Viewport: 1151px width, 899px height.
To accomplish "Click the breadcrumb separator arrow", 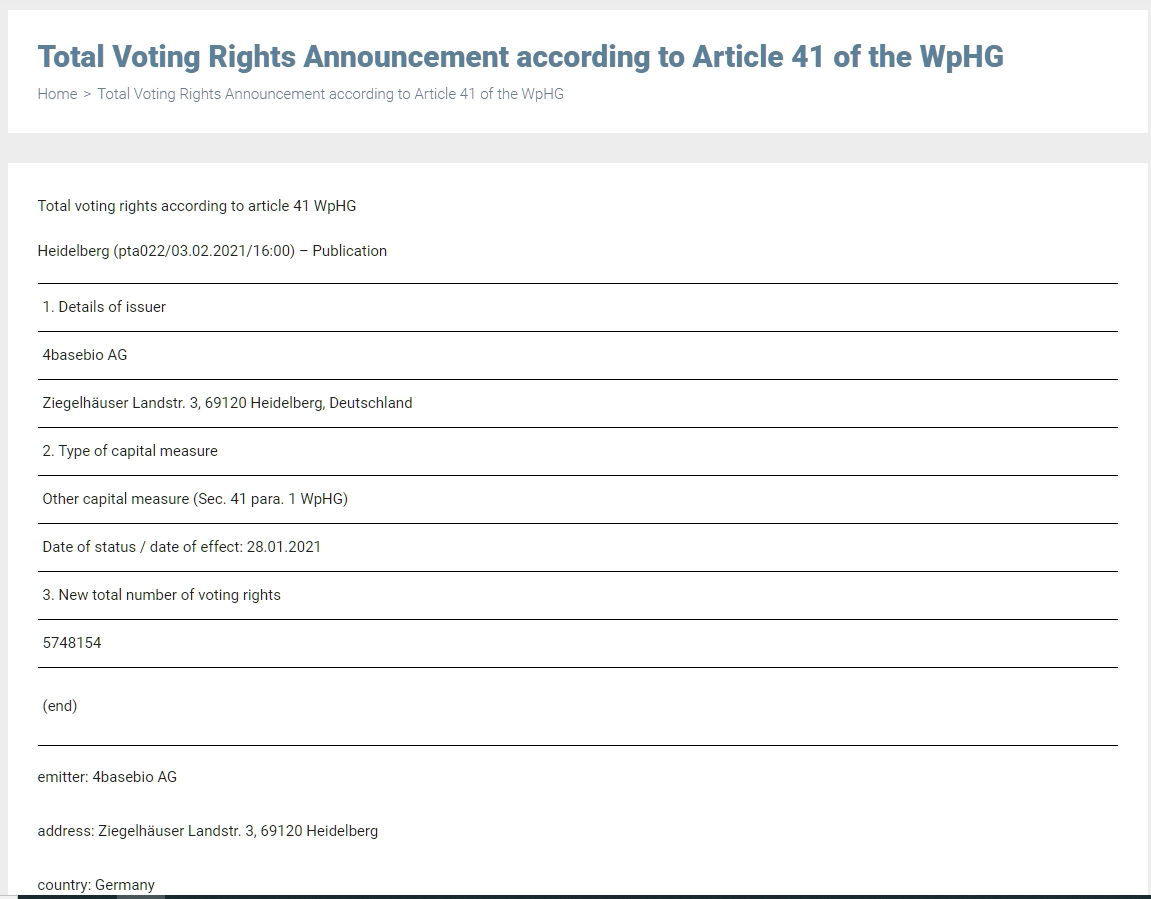I will 87,94.
